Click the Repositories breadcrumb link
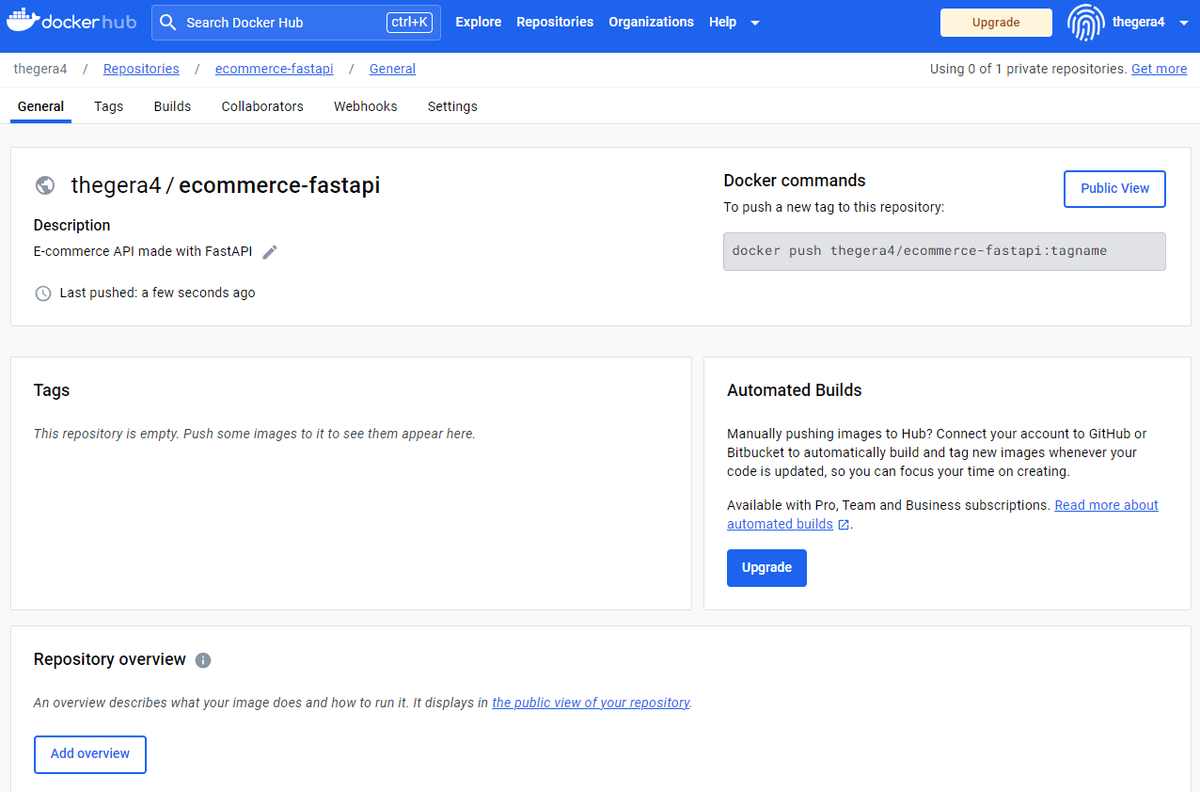1200x792 pixels. 141,69
